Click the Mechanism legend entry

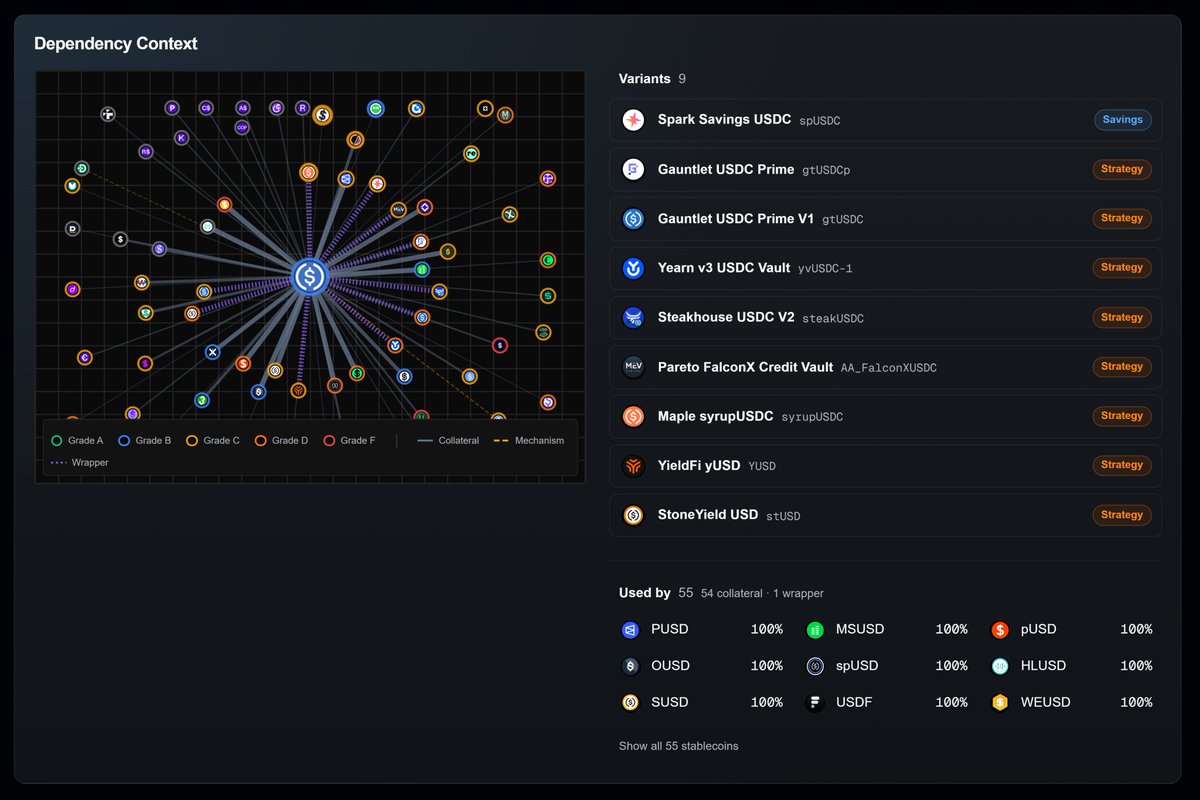(x=529, y=440)
